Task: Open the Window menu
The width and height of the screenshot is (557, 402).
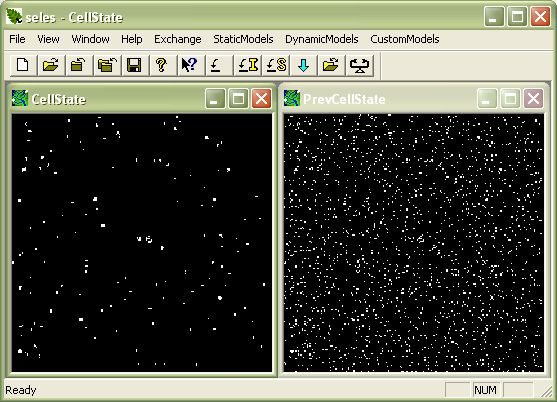Action: point(90,39)
